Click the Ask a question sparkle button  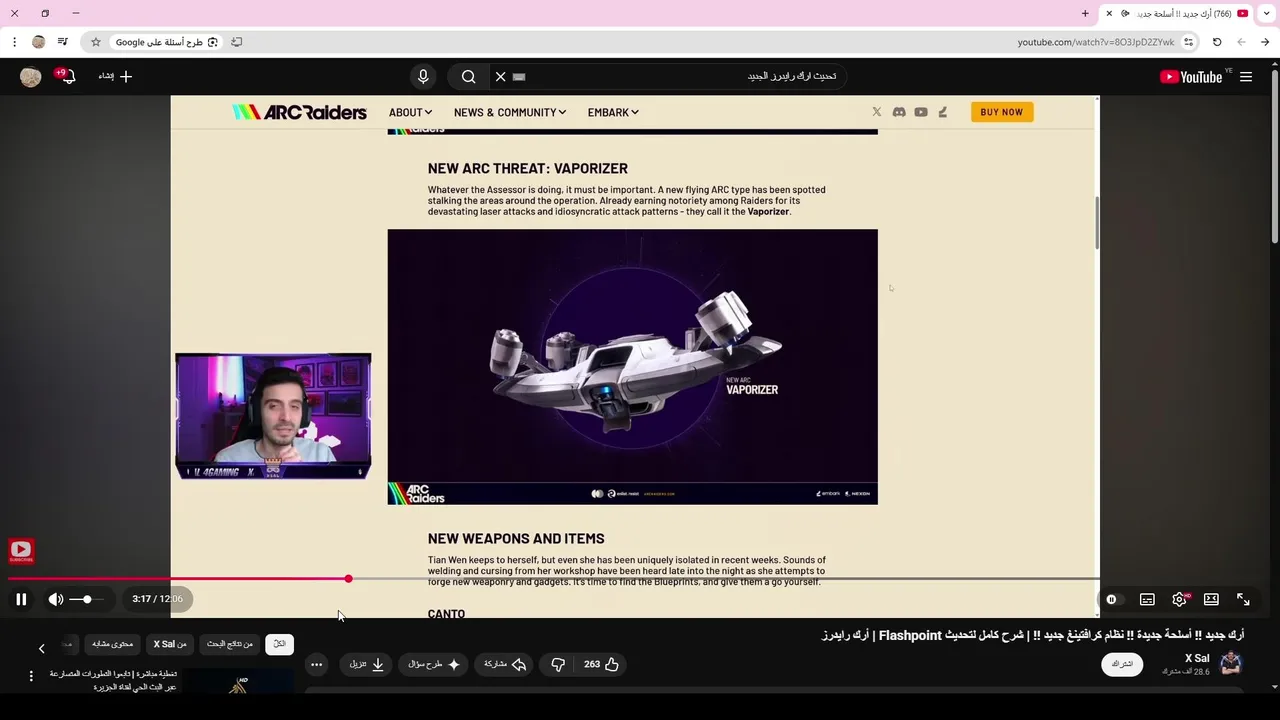pyautogui.click(x=432, y=664)
